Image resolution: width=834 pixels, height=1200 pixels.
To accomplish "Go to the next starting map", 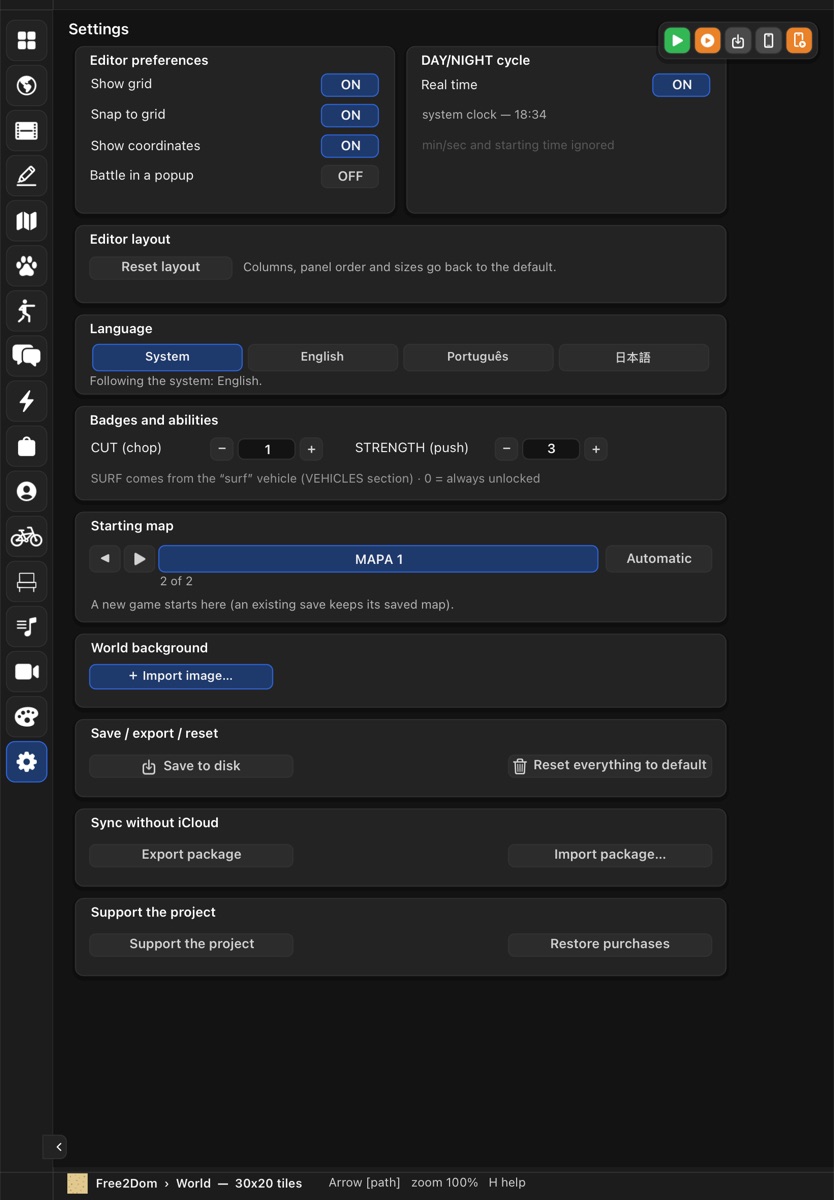I will [139, 559].
